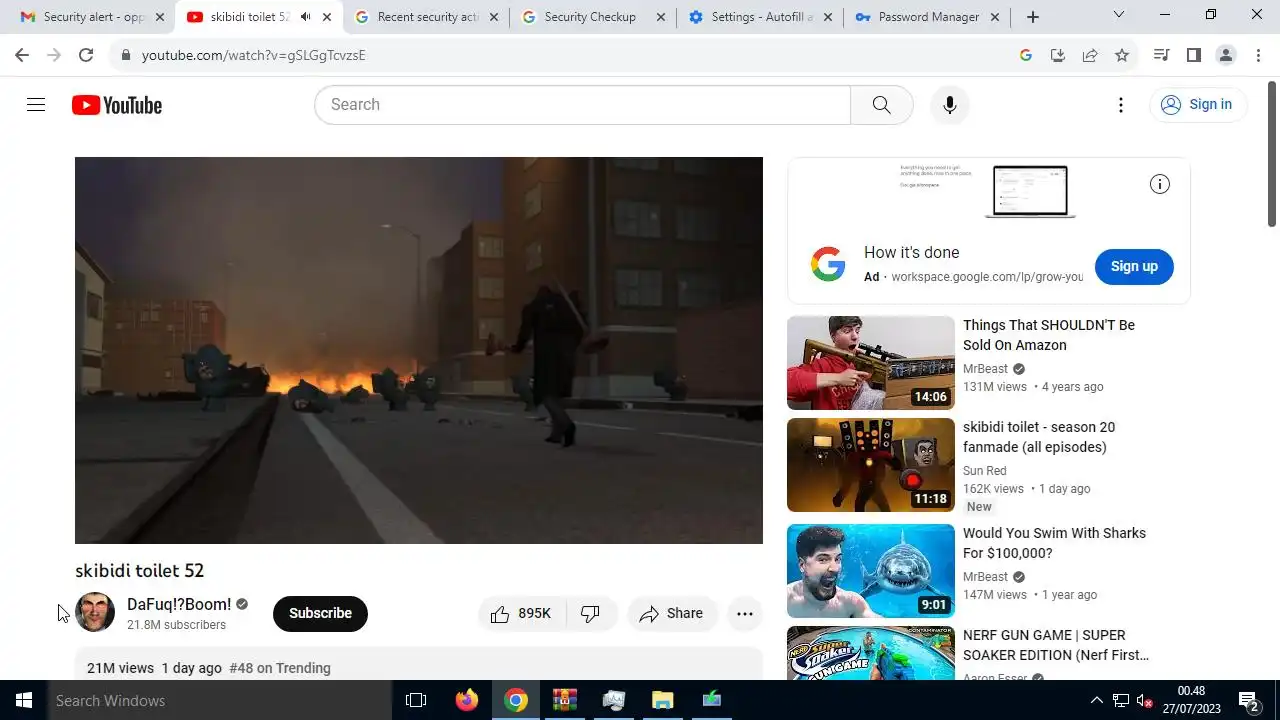Viewport: 1280px width, 720px height.
Task: Expand tab search dropdown arrow
Action: point(1119,15)
